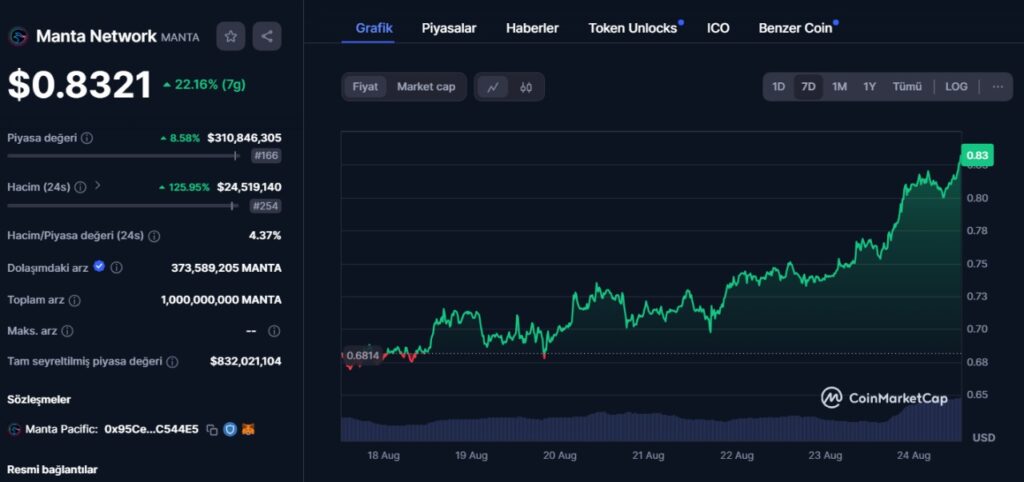Click volume rank #254 badge
The width and height of the screenshot is (1024, 482).
click(266, 206)
